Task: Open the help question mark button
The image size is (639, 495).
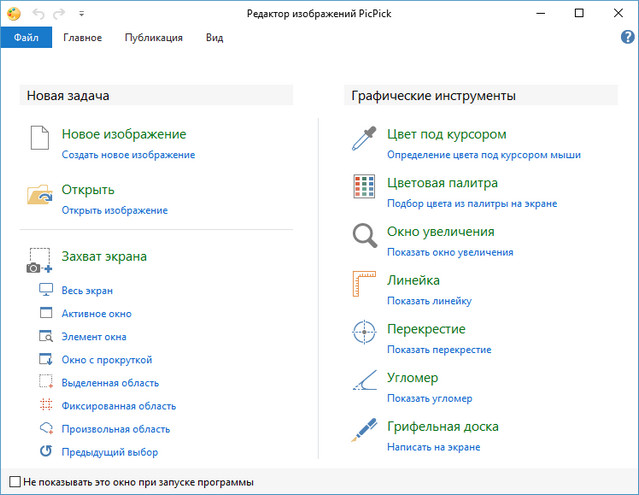Action: [628, 37]
